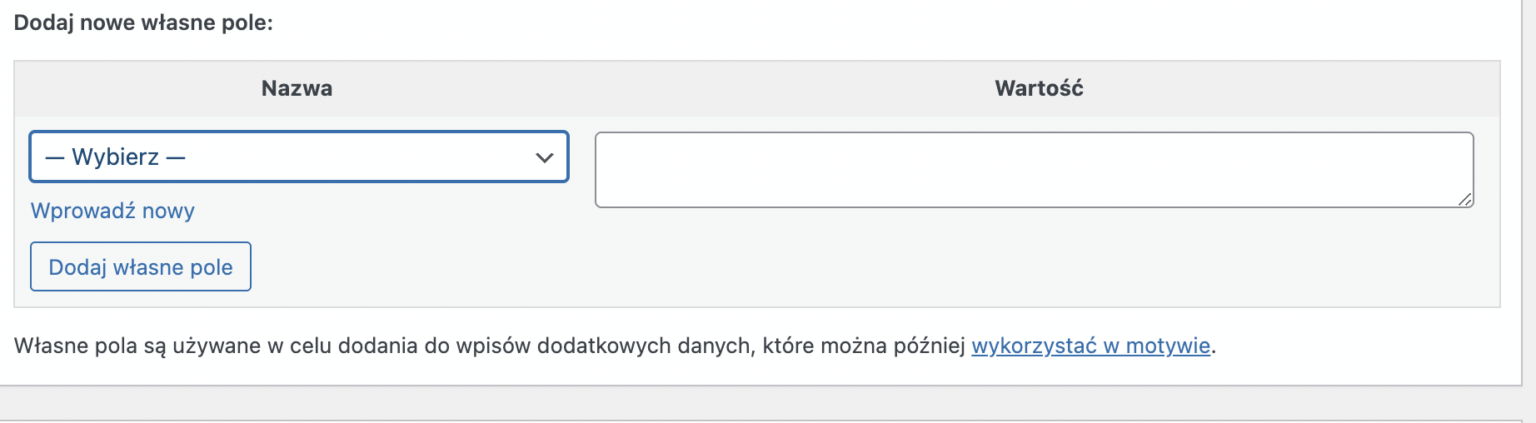Click the "Nazwa" column header
Screen dimensions: 1536x423
pos(297,88)
